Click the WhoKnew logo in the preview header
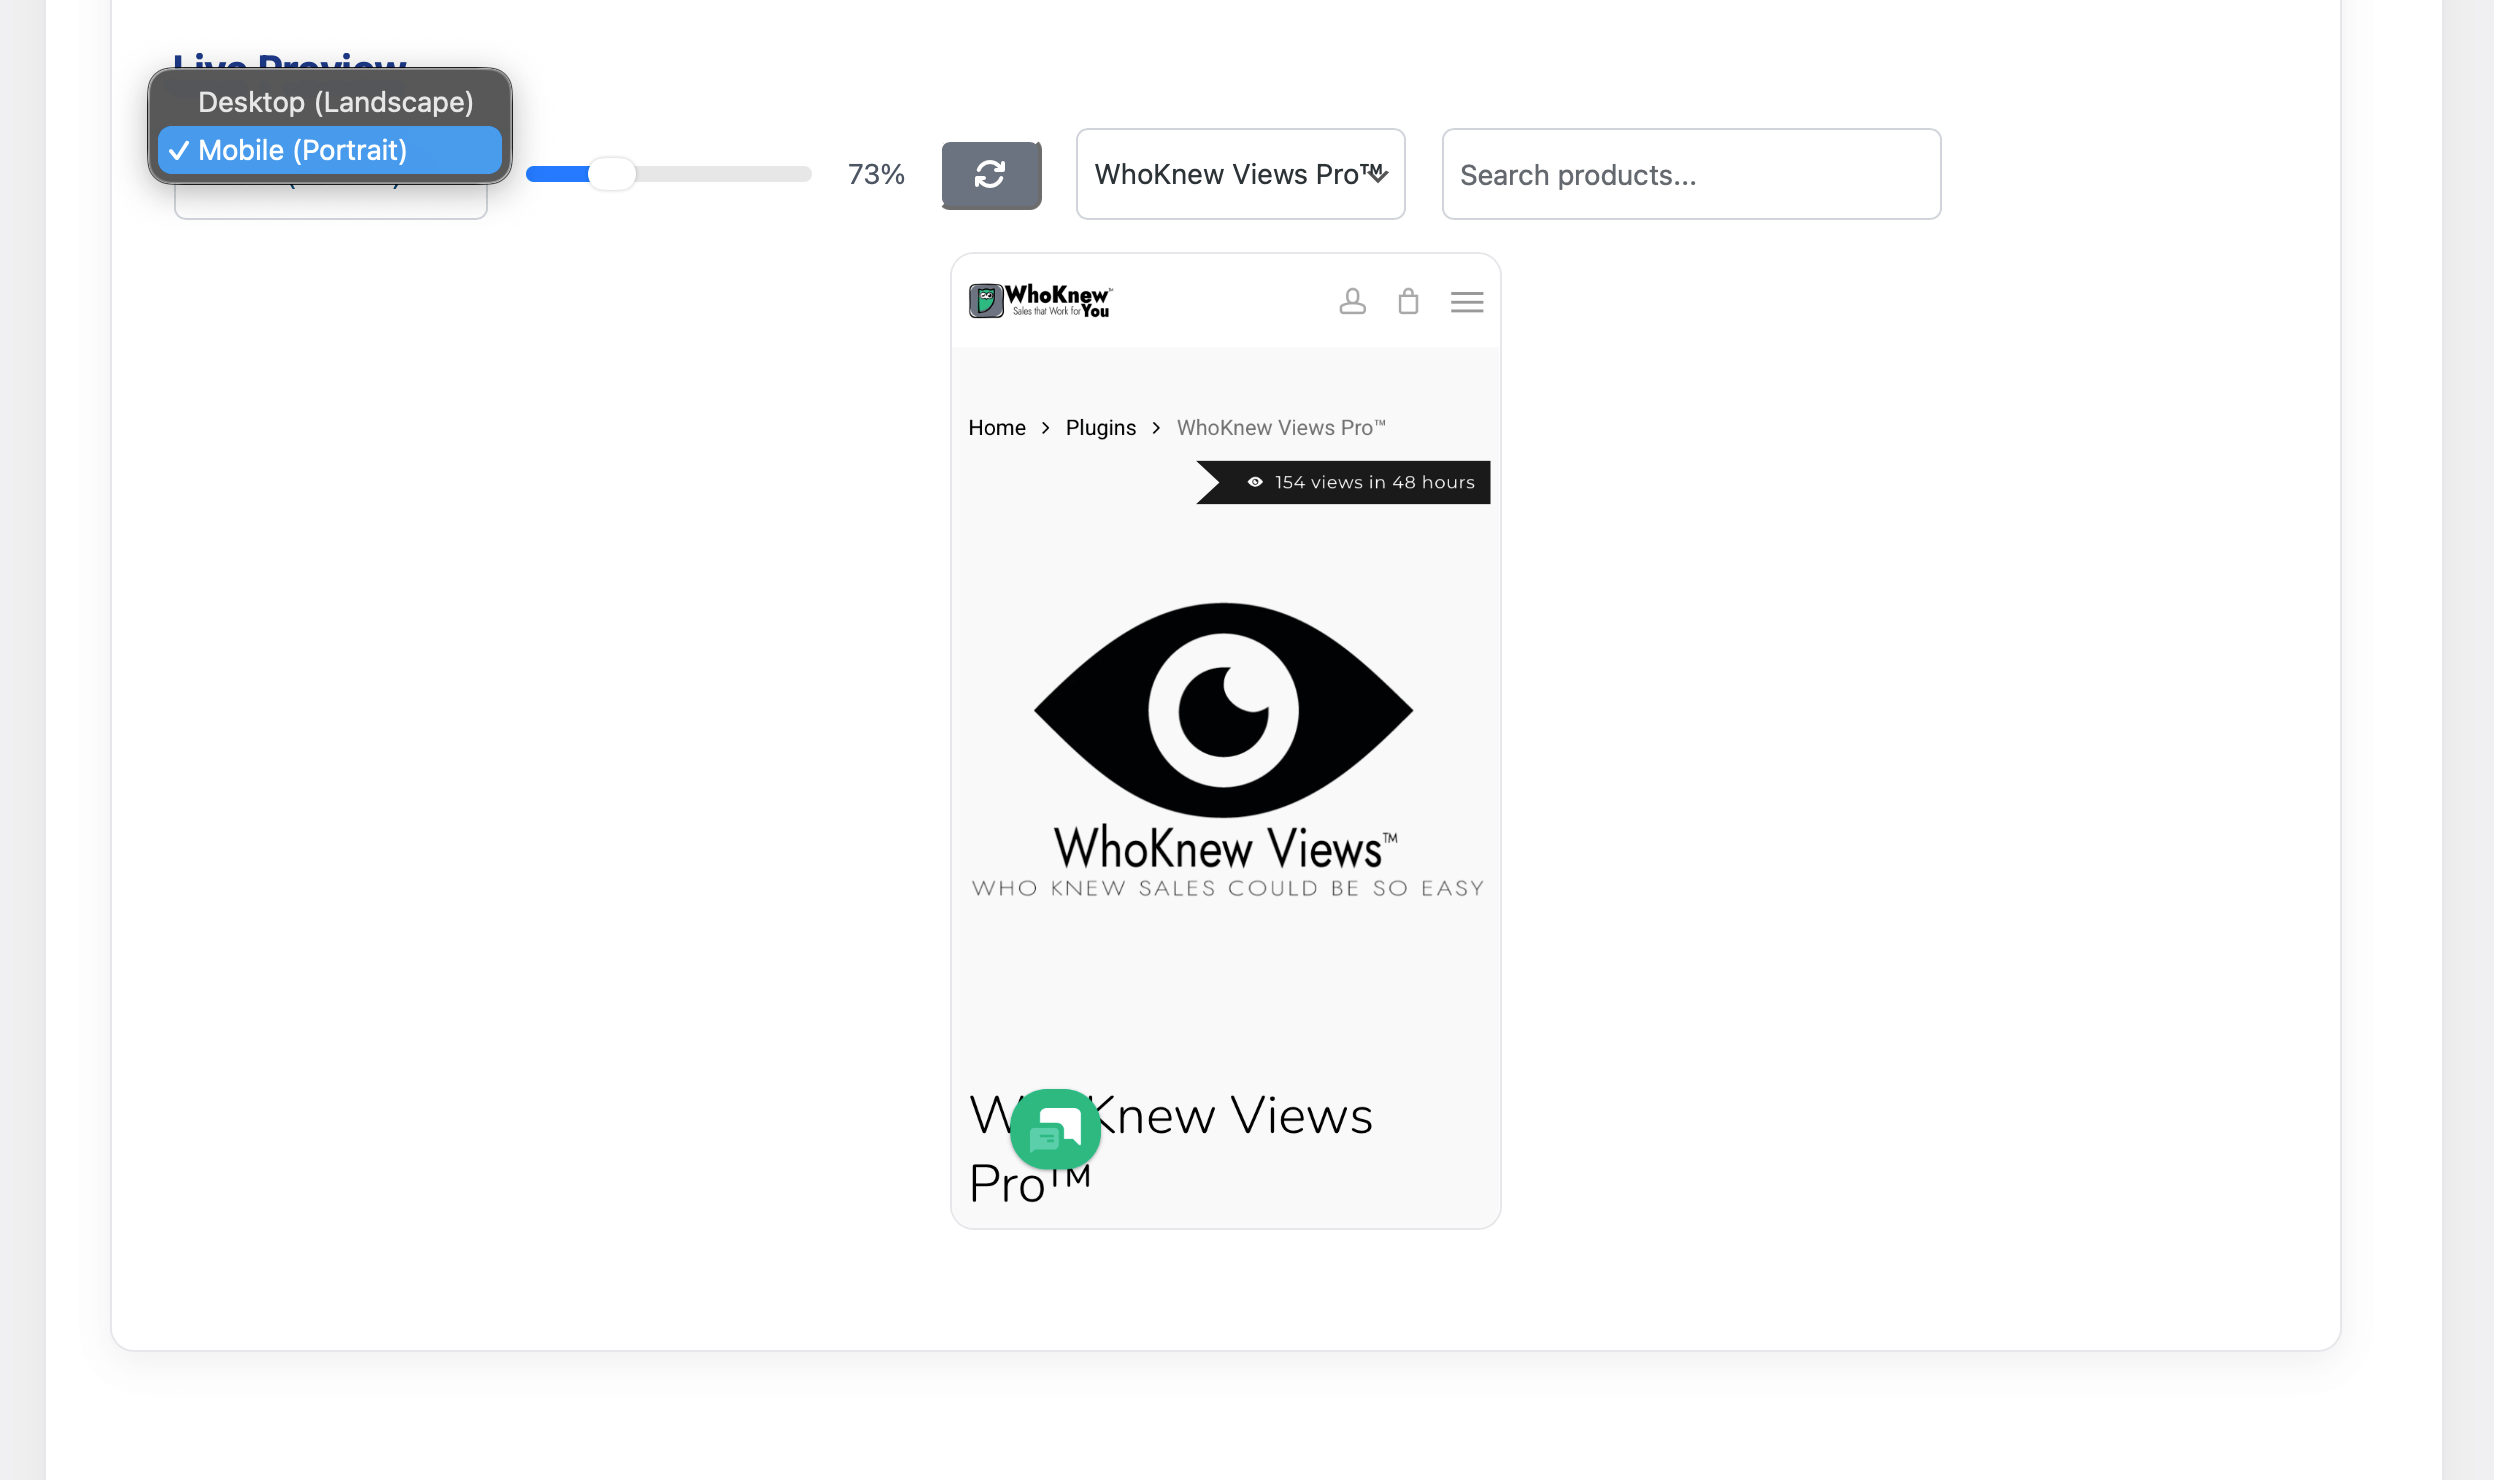2494x1480 pixels. click(1039, 299)
